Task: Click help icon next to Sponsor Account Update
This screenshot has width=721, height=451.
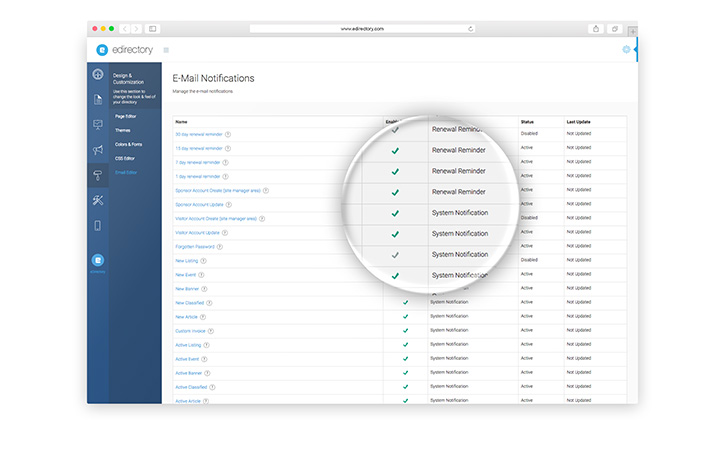Action: 229,205
